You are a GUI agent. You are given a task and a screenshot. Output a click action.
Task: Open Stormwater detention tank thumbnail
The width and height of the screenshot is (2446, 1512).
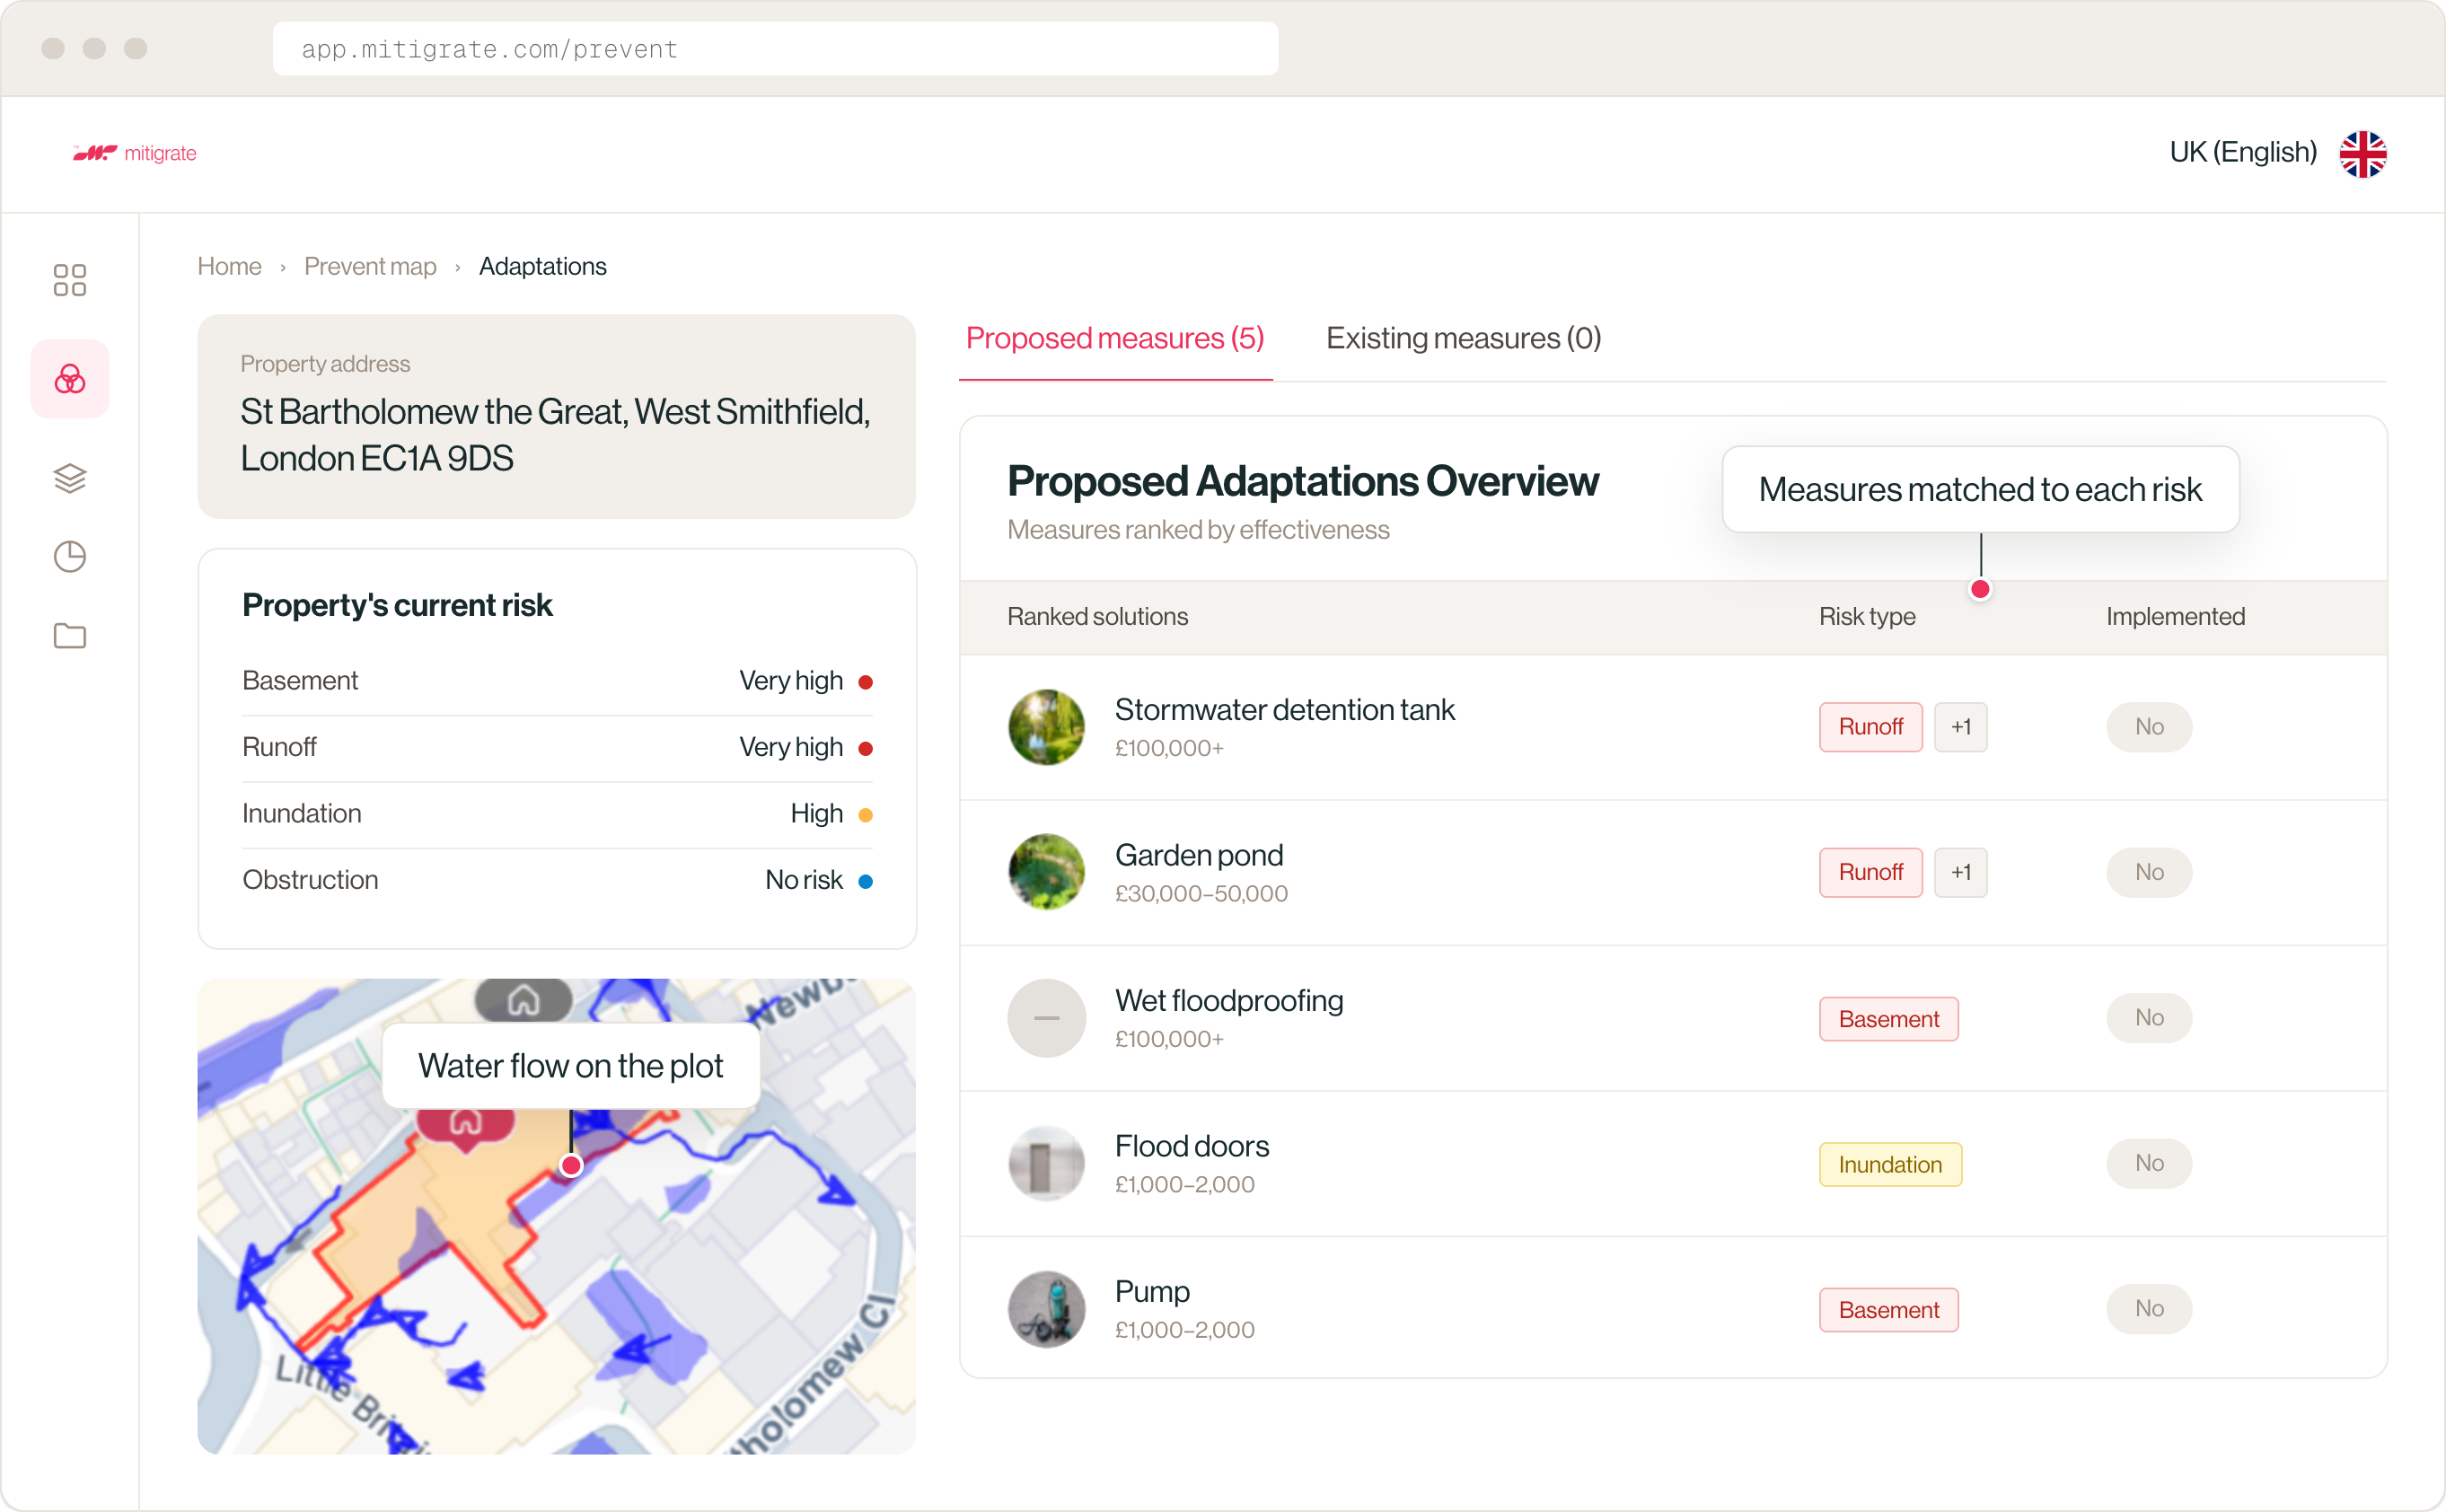click(1046, 727)
